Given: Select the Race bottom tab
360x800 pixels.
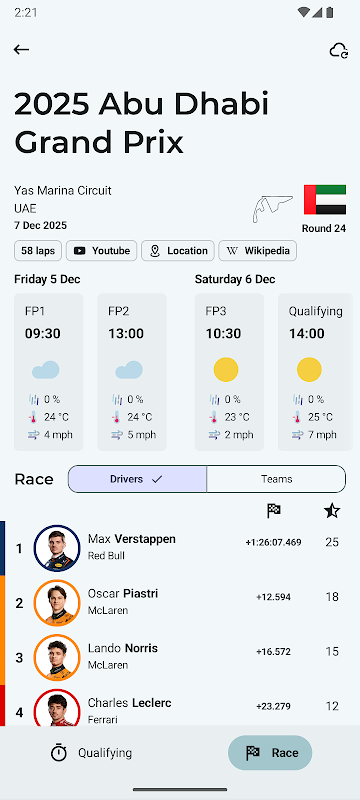Looking at the screenshot, I should pos(270,753).
